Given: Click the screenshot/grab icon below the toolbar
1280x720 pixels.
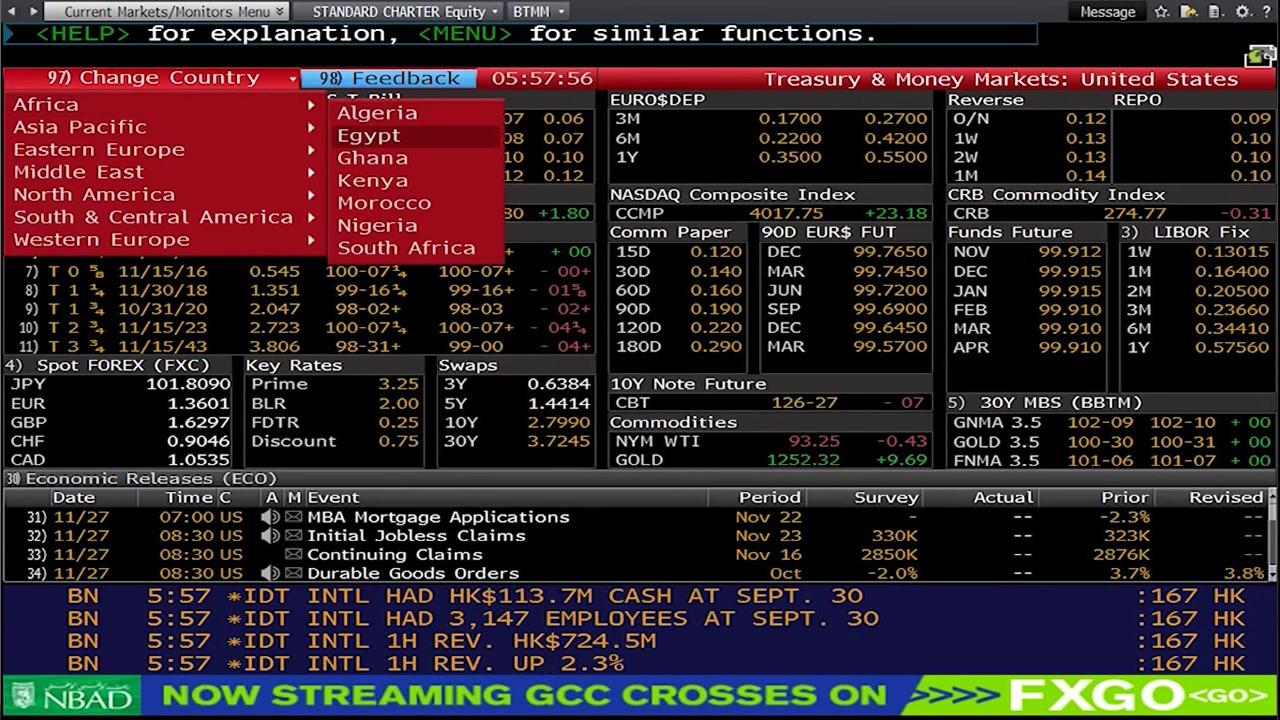Looking at the screenshot, I should (x=1259, y=55).
